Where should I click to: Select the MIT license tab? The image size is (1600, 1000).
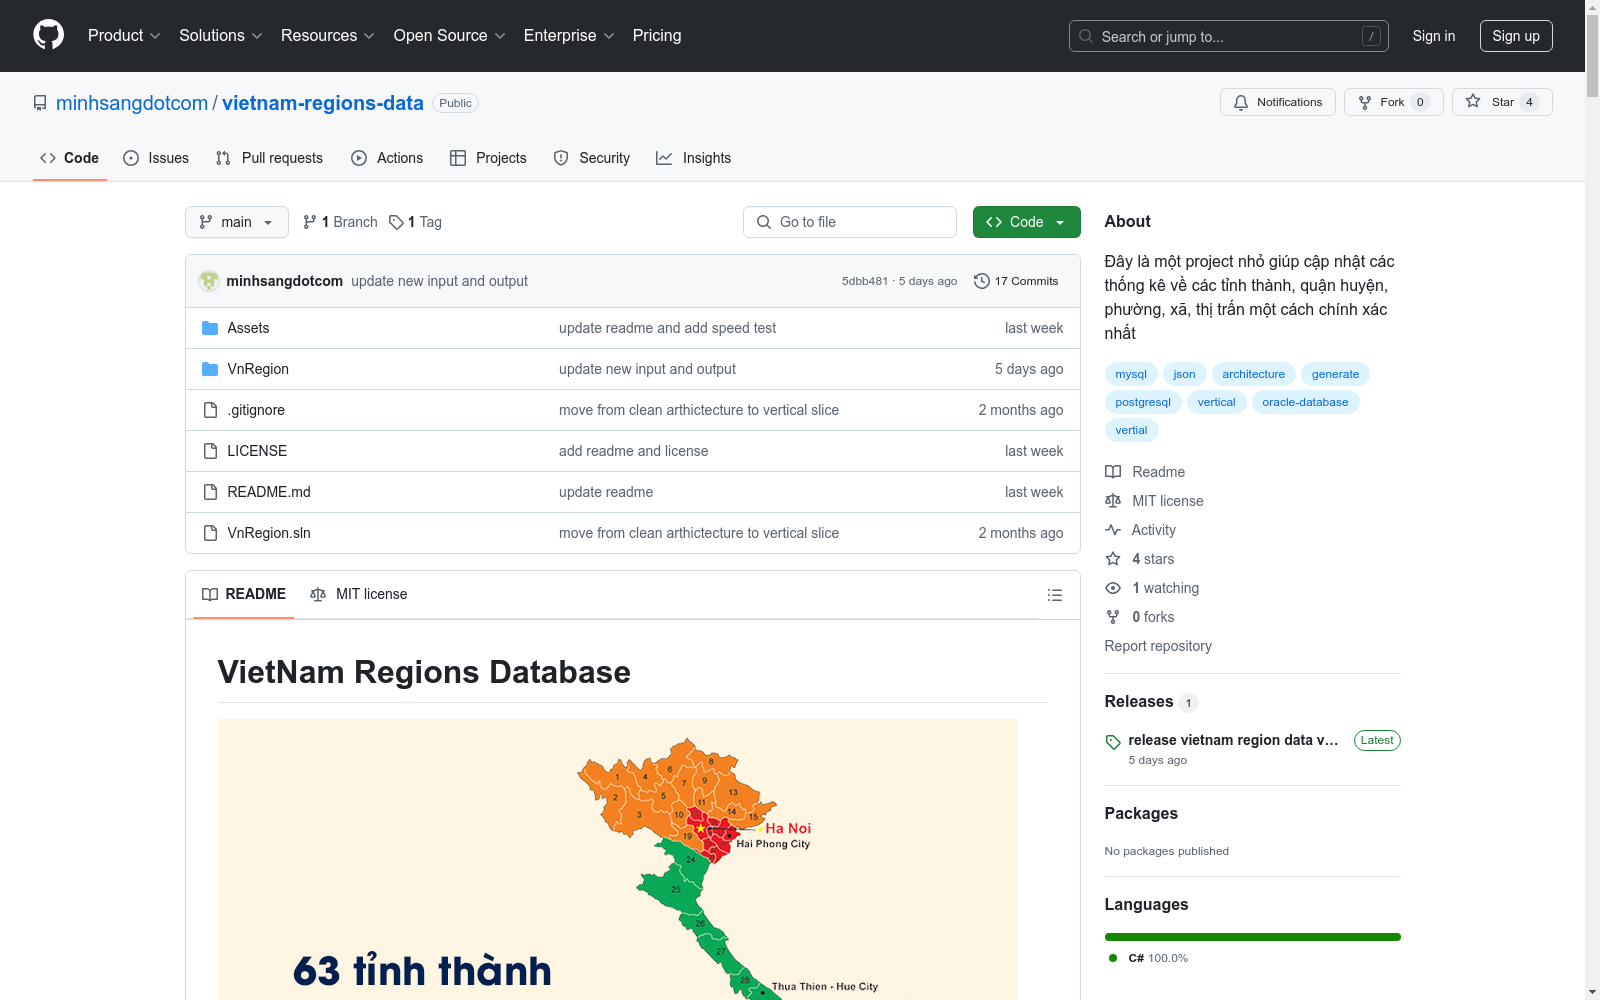359,594
